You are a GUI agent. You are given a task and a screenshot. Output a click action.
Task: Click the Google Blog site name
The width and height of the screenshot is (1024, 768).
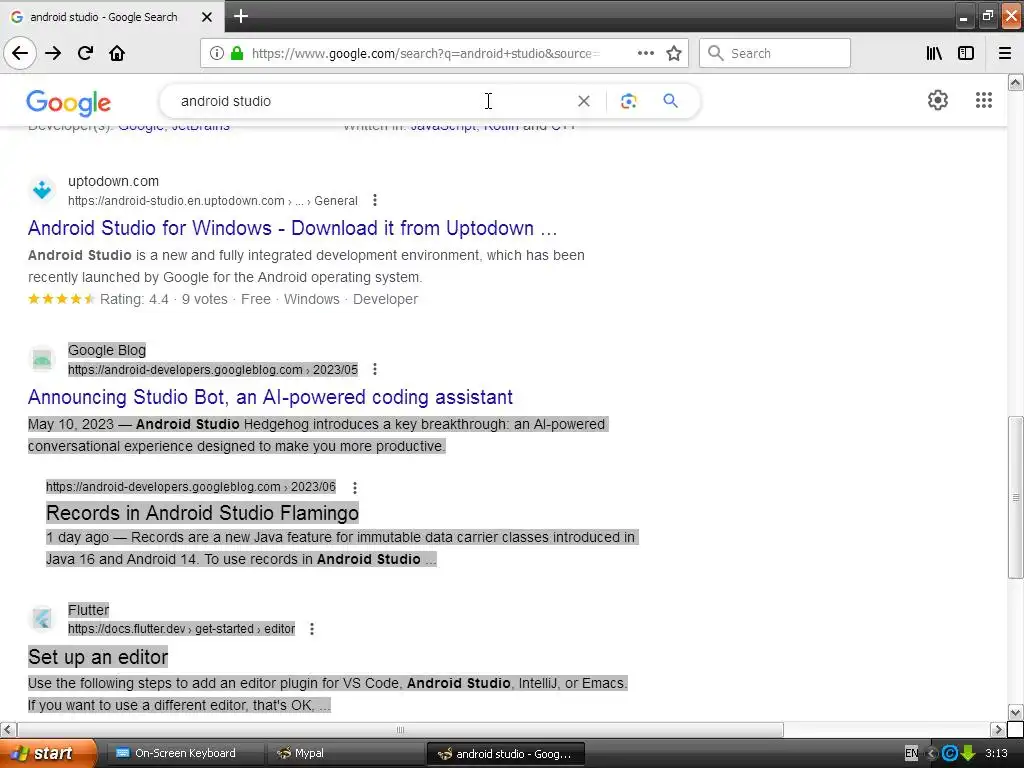(x=107, y=351)
